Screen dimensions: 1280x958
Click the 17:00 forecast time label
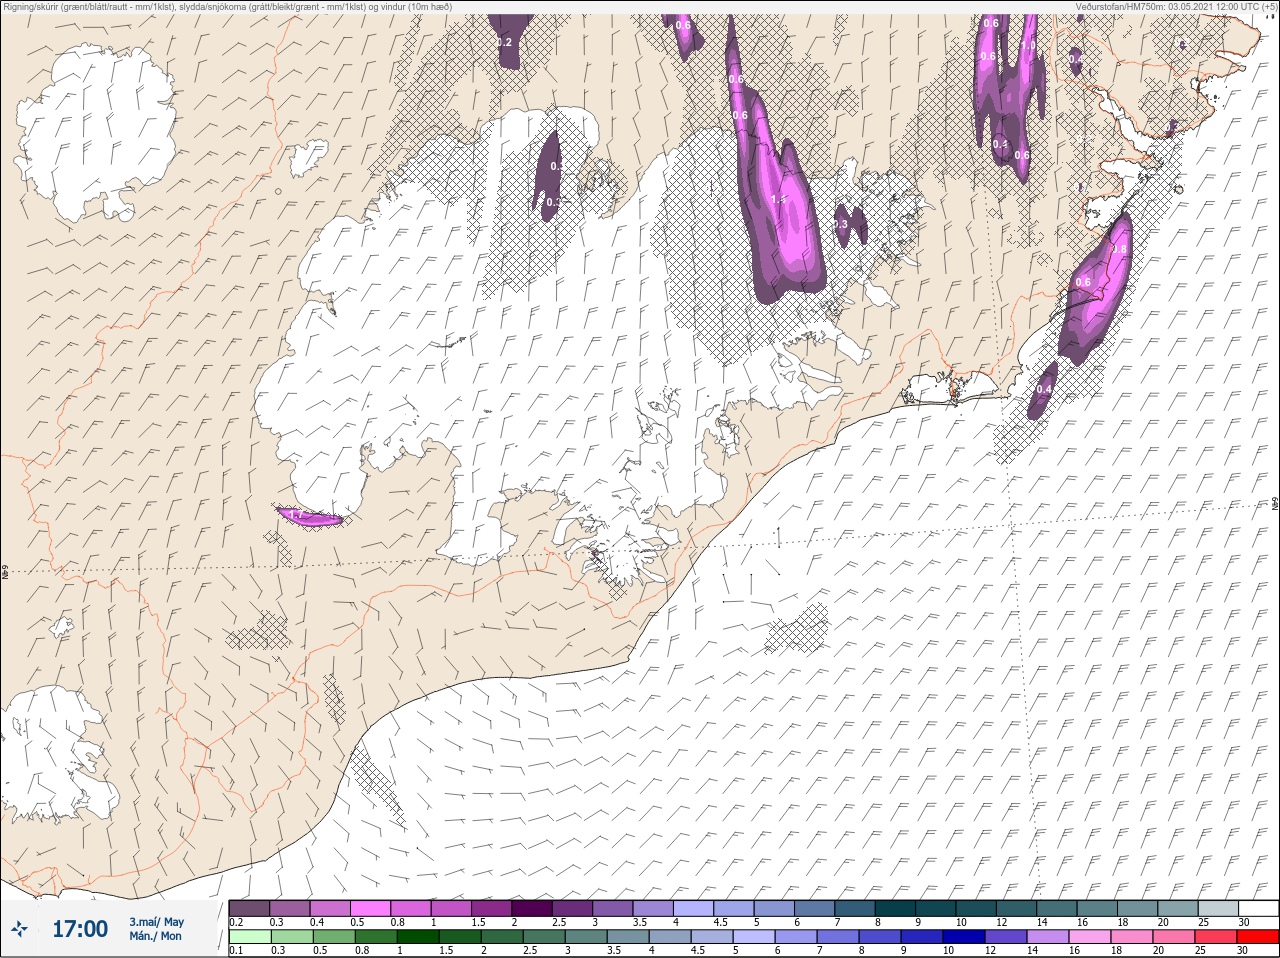[x=80, y=930]
